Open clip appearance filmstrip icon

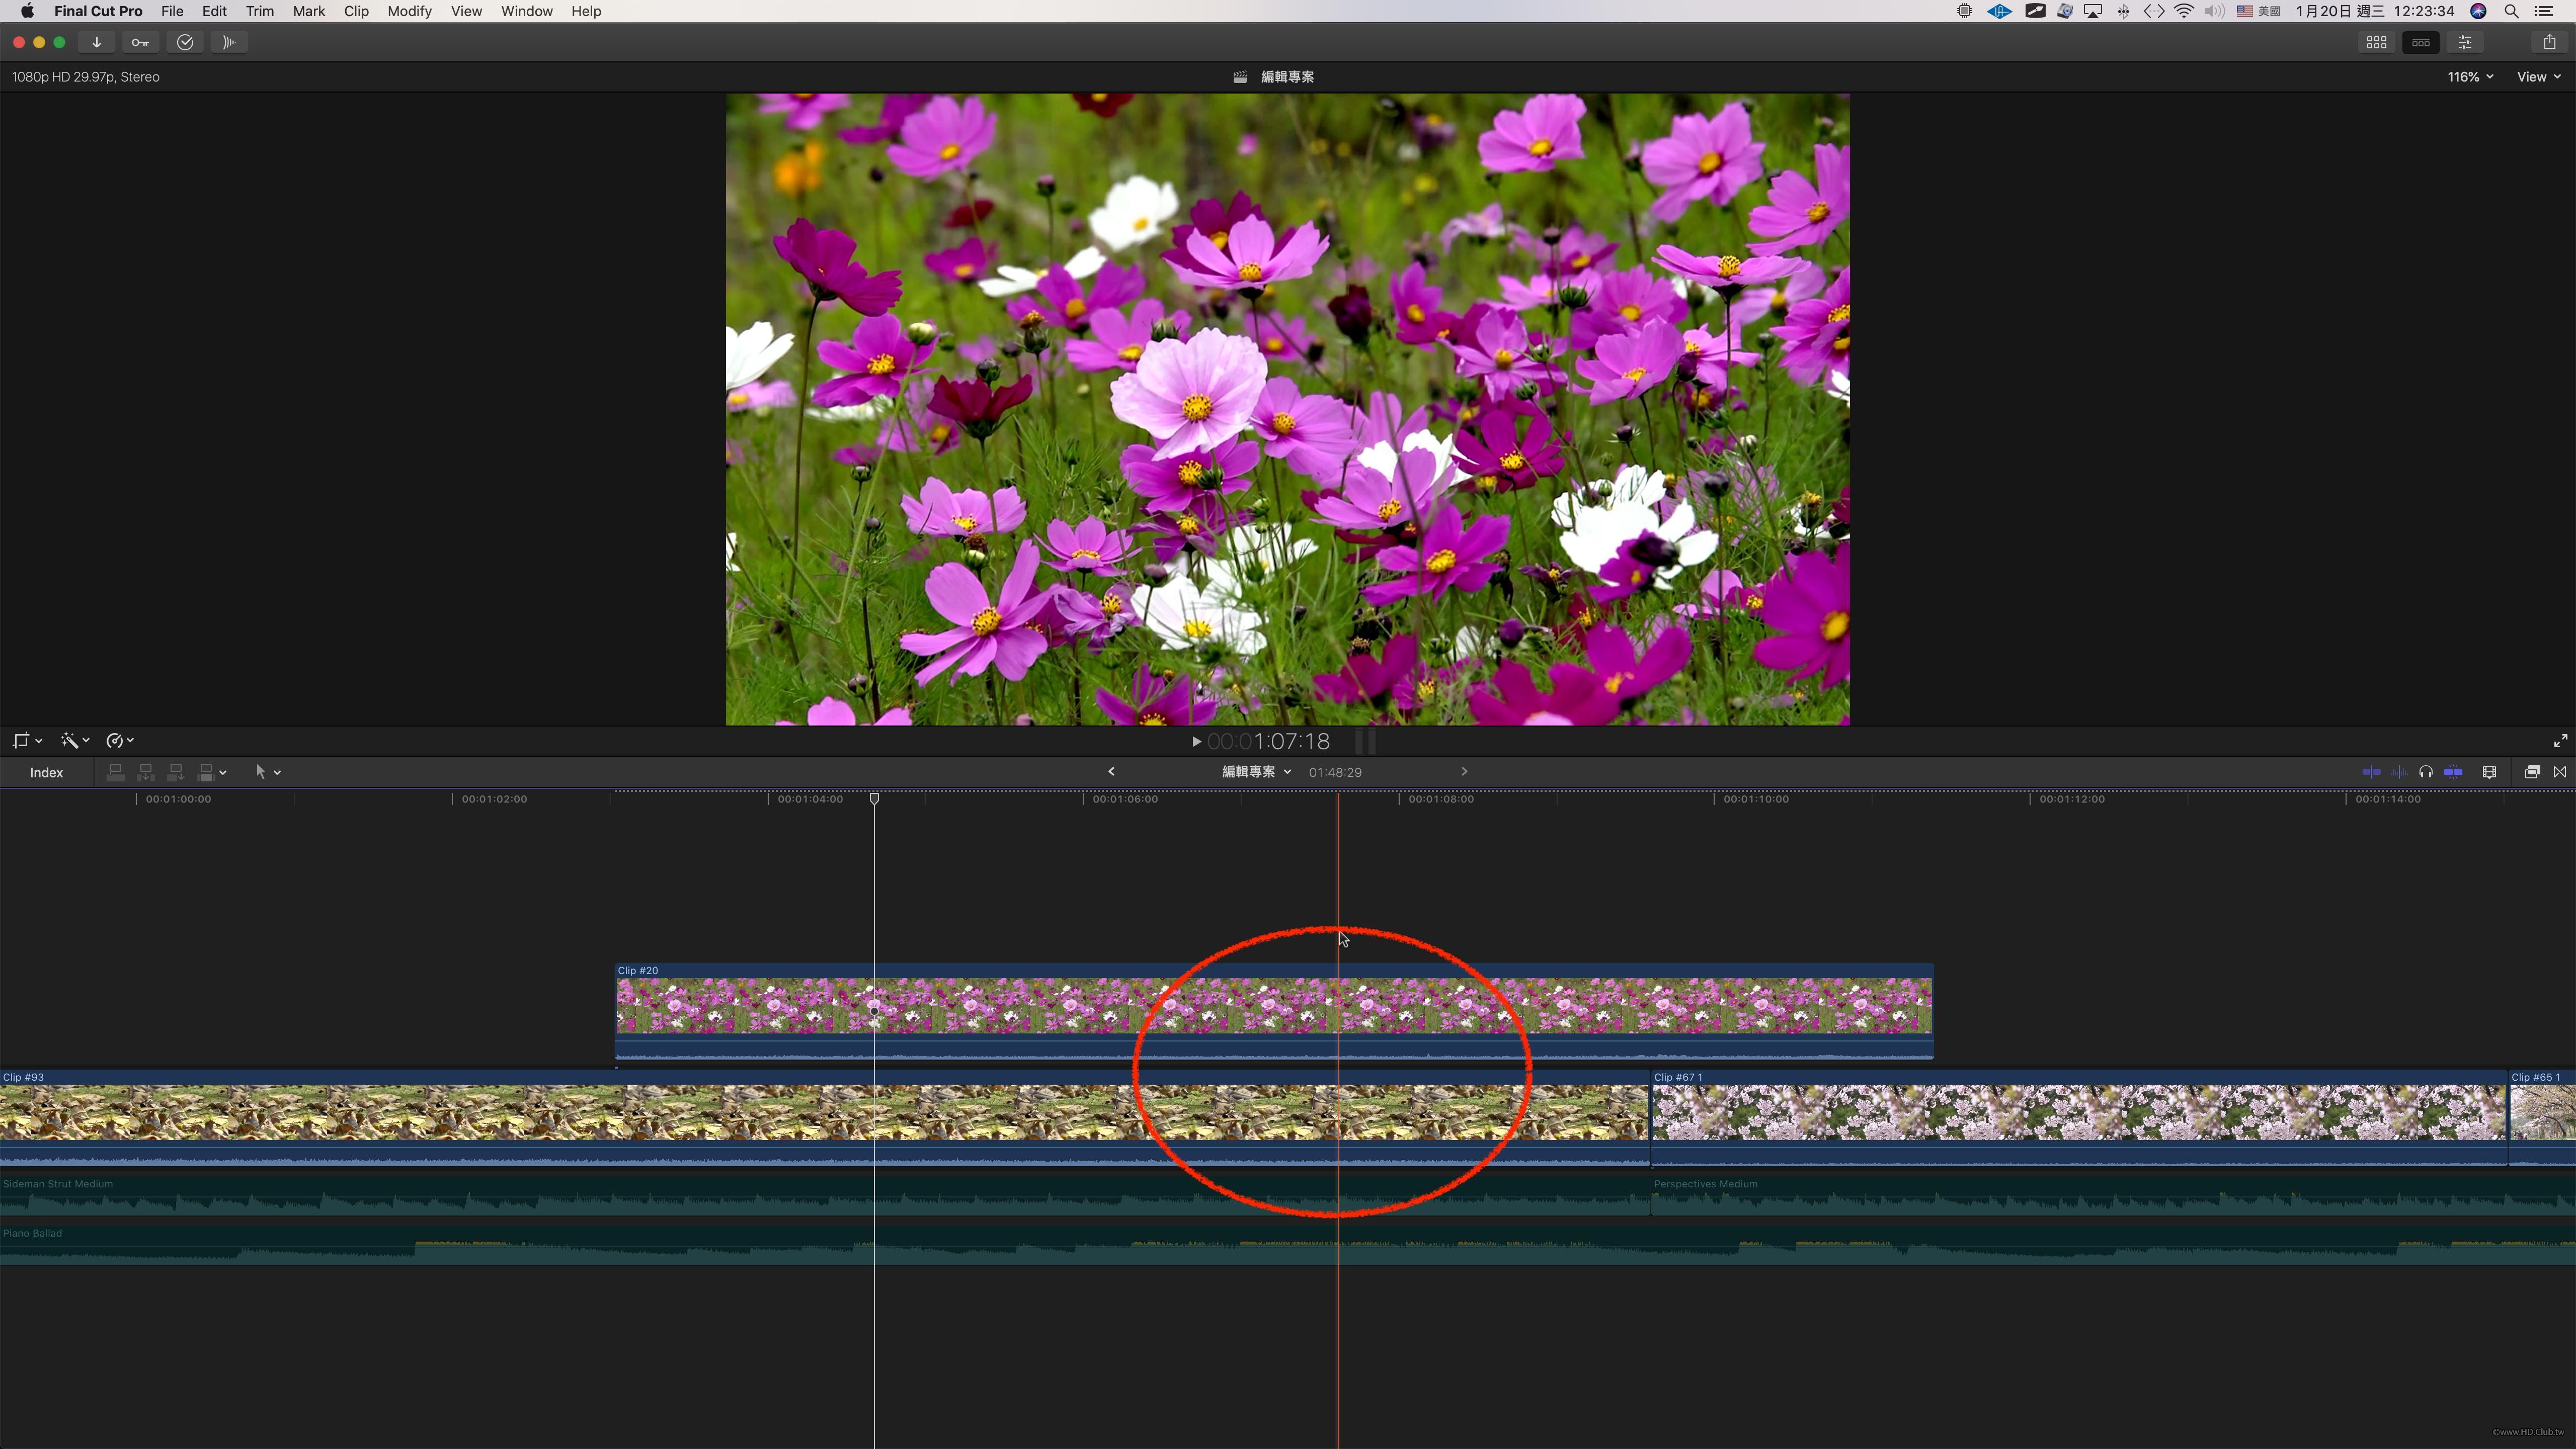coord(2489,772)
